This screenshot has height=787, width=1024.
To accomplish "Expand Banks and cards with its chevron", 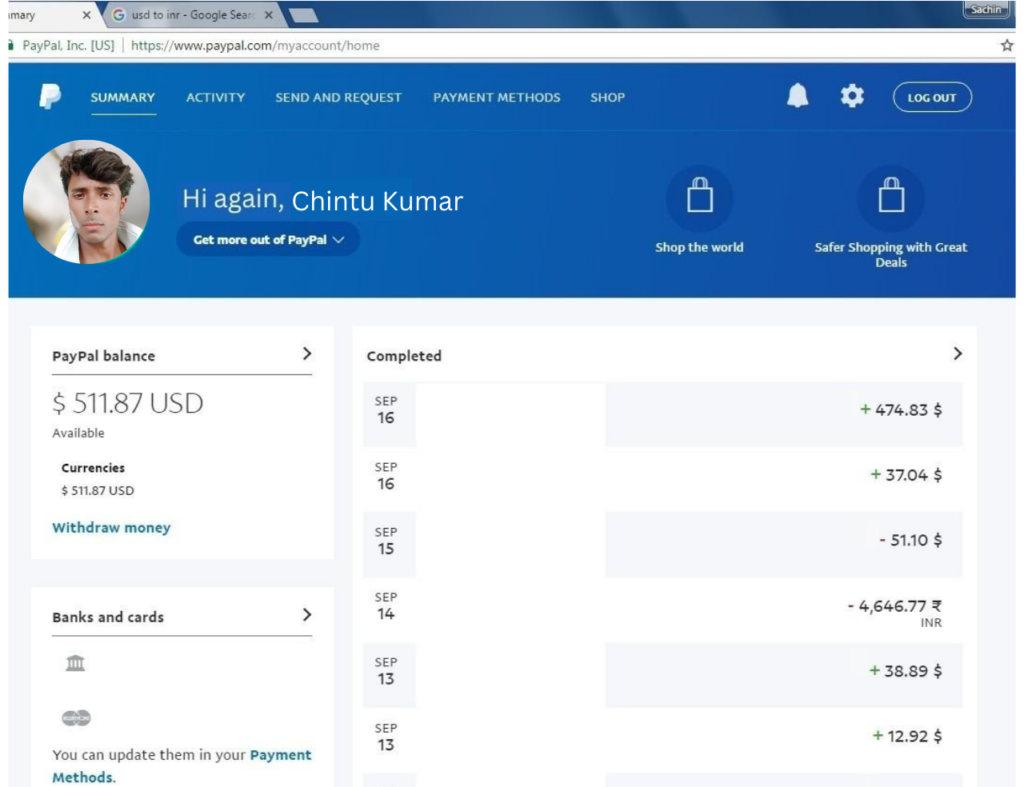I will (306, 615).
